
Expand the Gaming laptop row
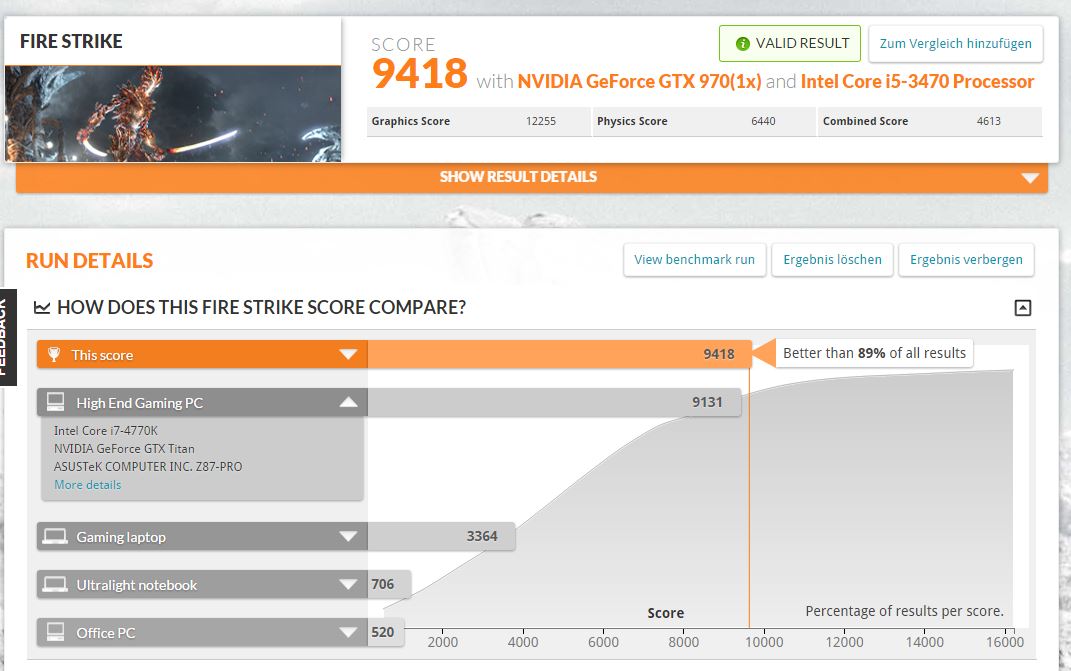[348, 536]
